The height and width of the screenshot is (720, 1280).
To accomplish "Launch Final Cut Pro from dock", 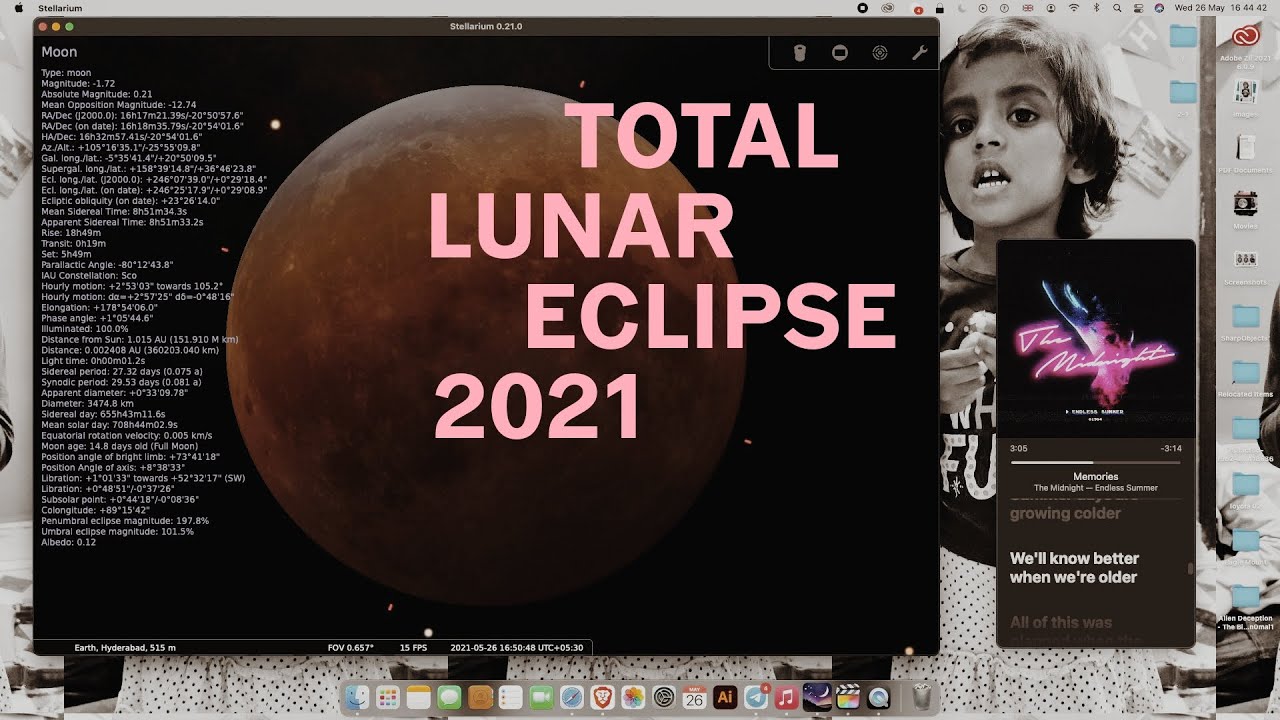I will (848, 697).
